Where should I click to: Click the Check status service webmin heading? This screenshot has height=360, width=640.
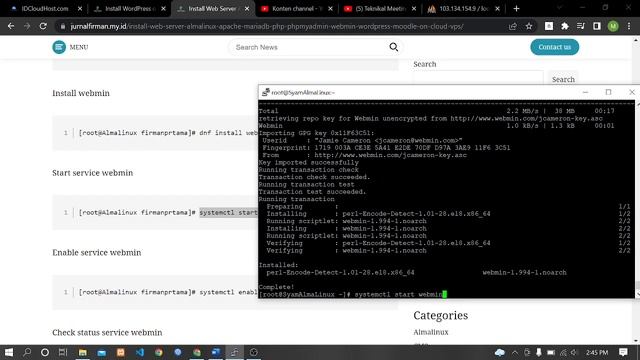[107, 332]
